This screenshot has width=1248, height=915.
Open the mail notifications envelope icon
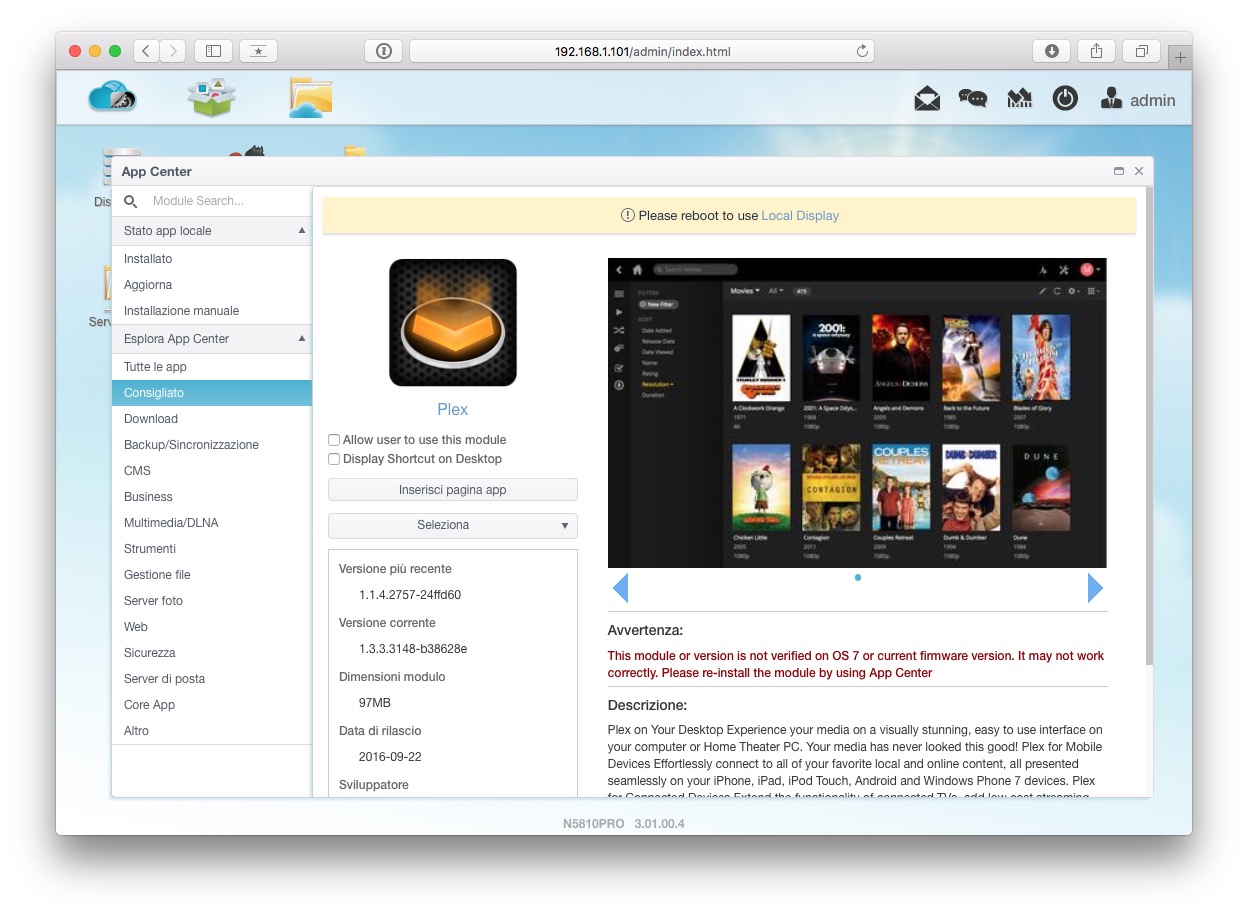[x=927, y=99]
